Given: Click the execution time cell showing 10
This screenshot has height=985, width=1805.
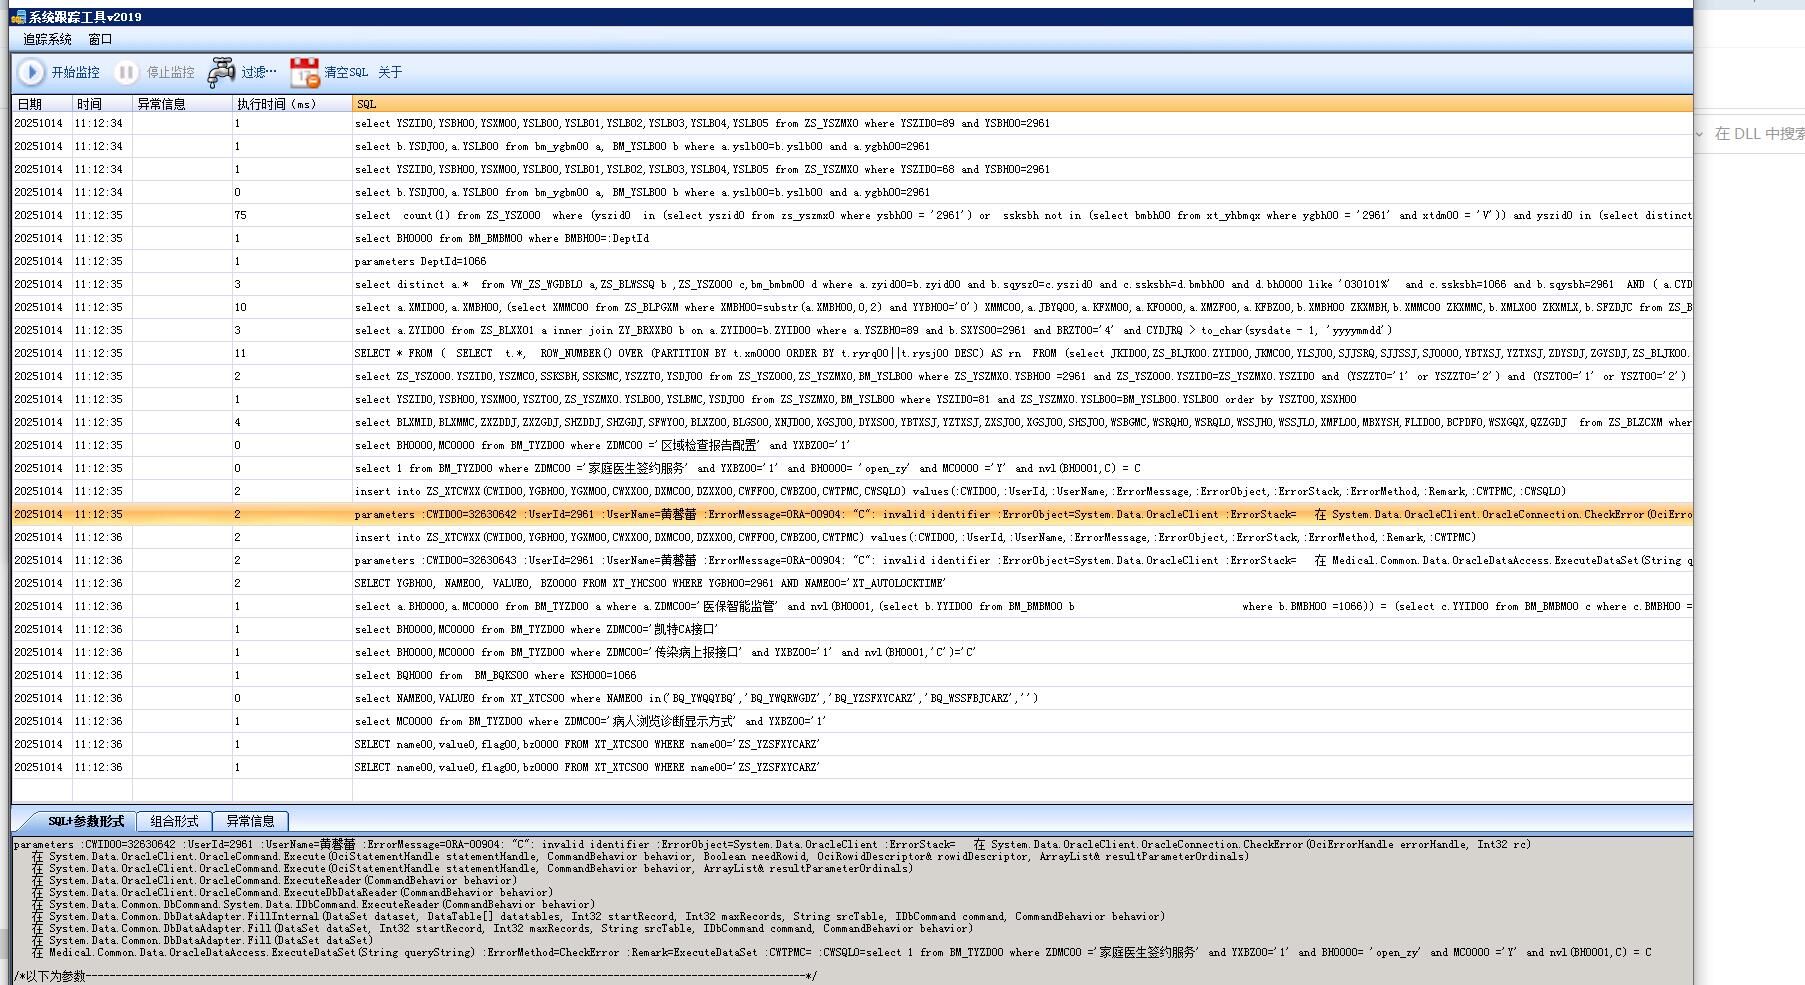Looking at the screenshot, I should click(x=292, y=307).
